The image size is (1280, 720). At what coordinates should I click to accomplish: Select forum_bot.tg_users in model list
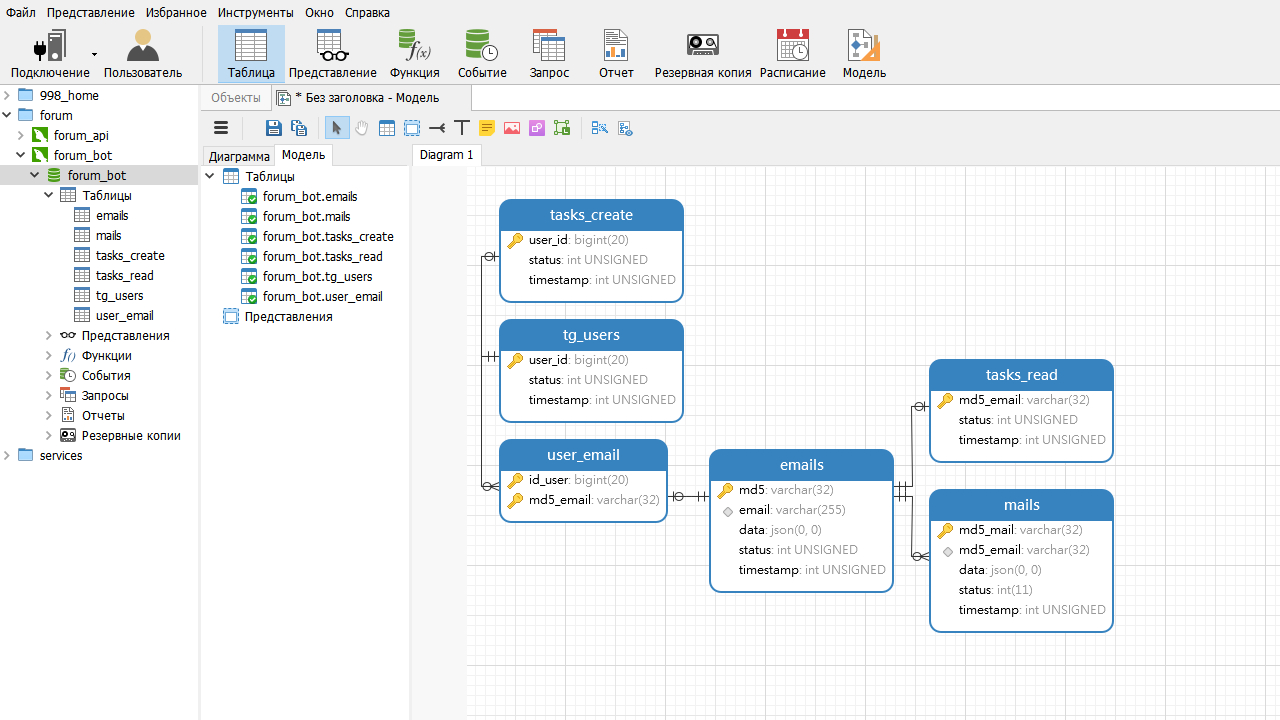(317, 276)
